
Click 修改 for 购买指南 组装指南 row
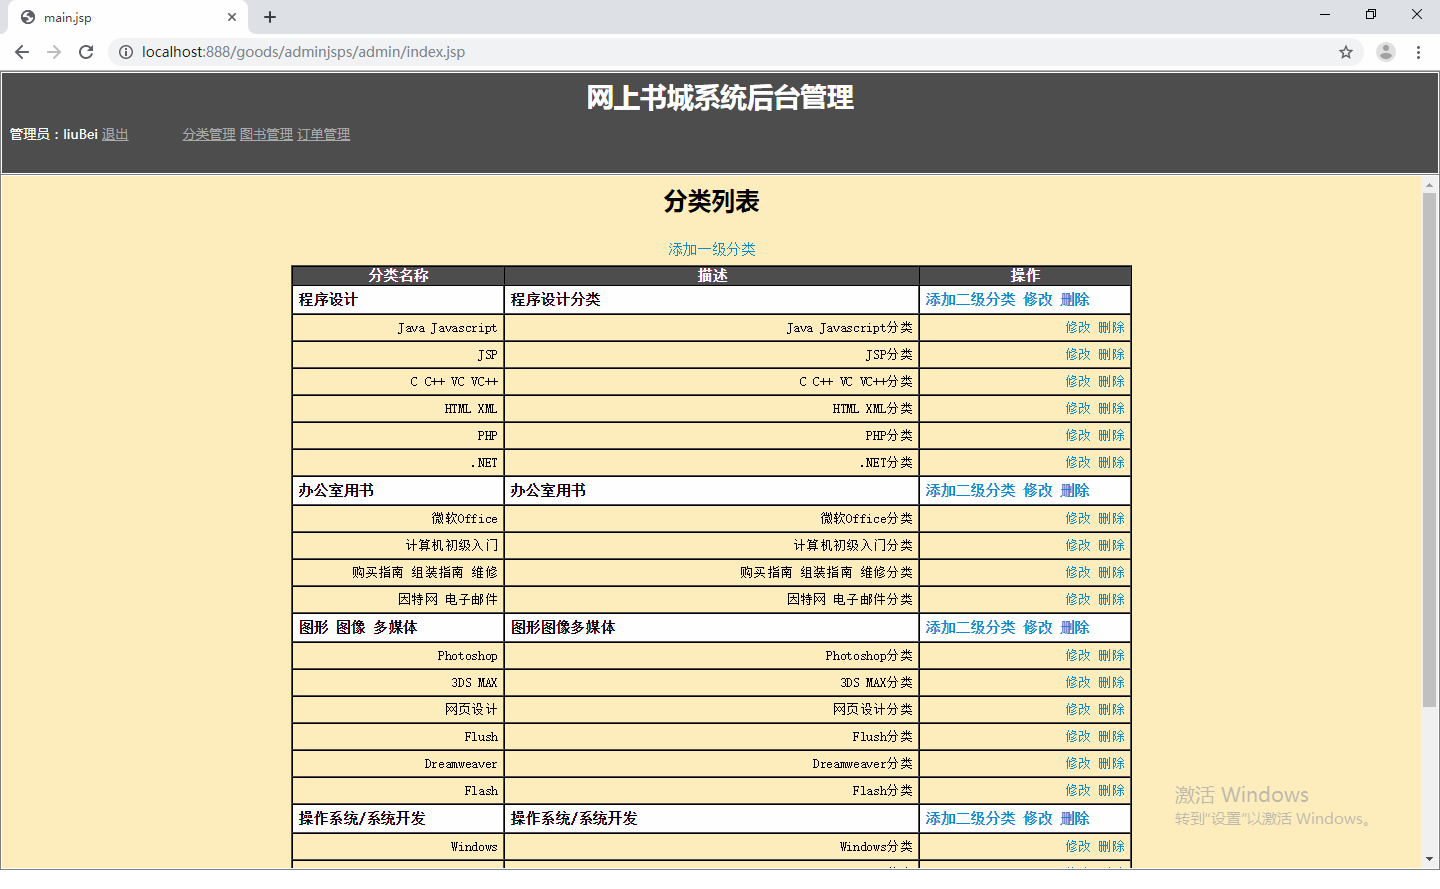[x=1078, y=572]
